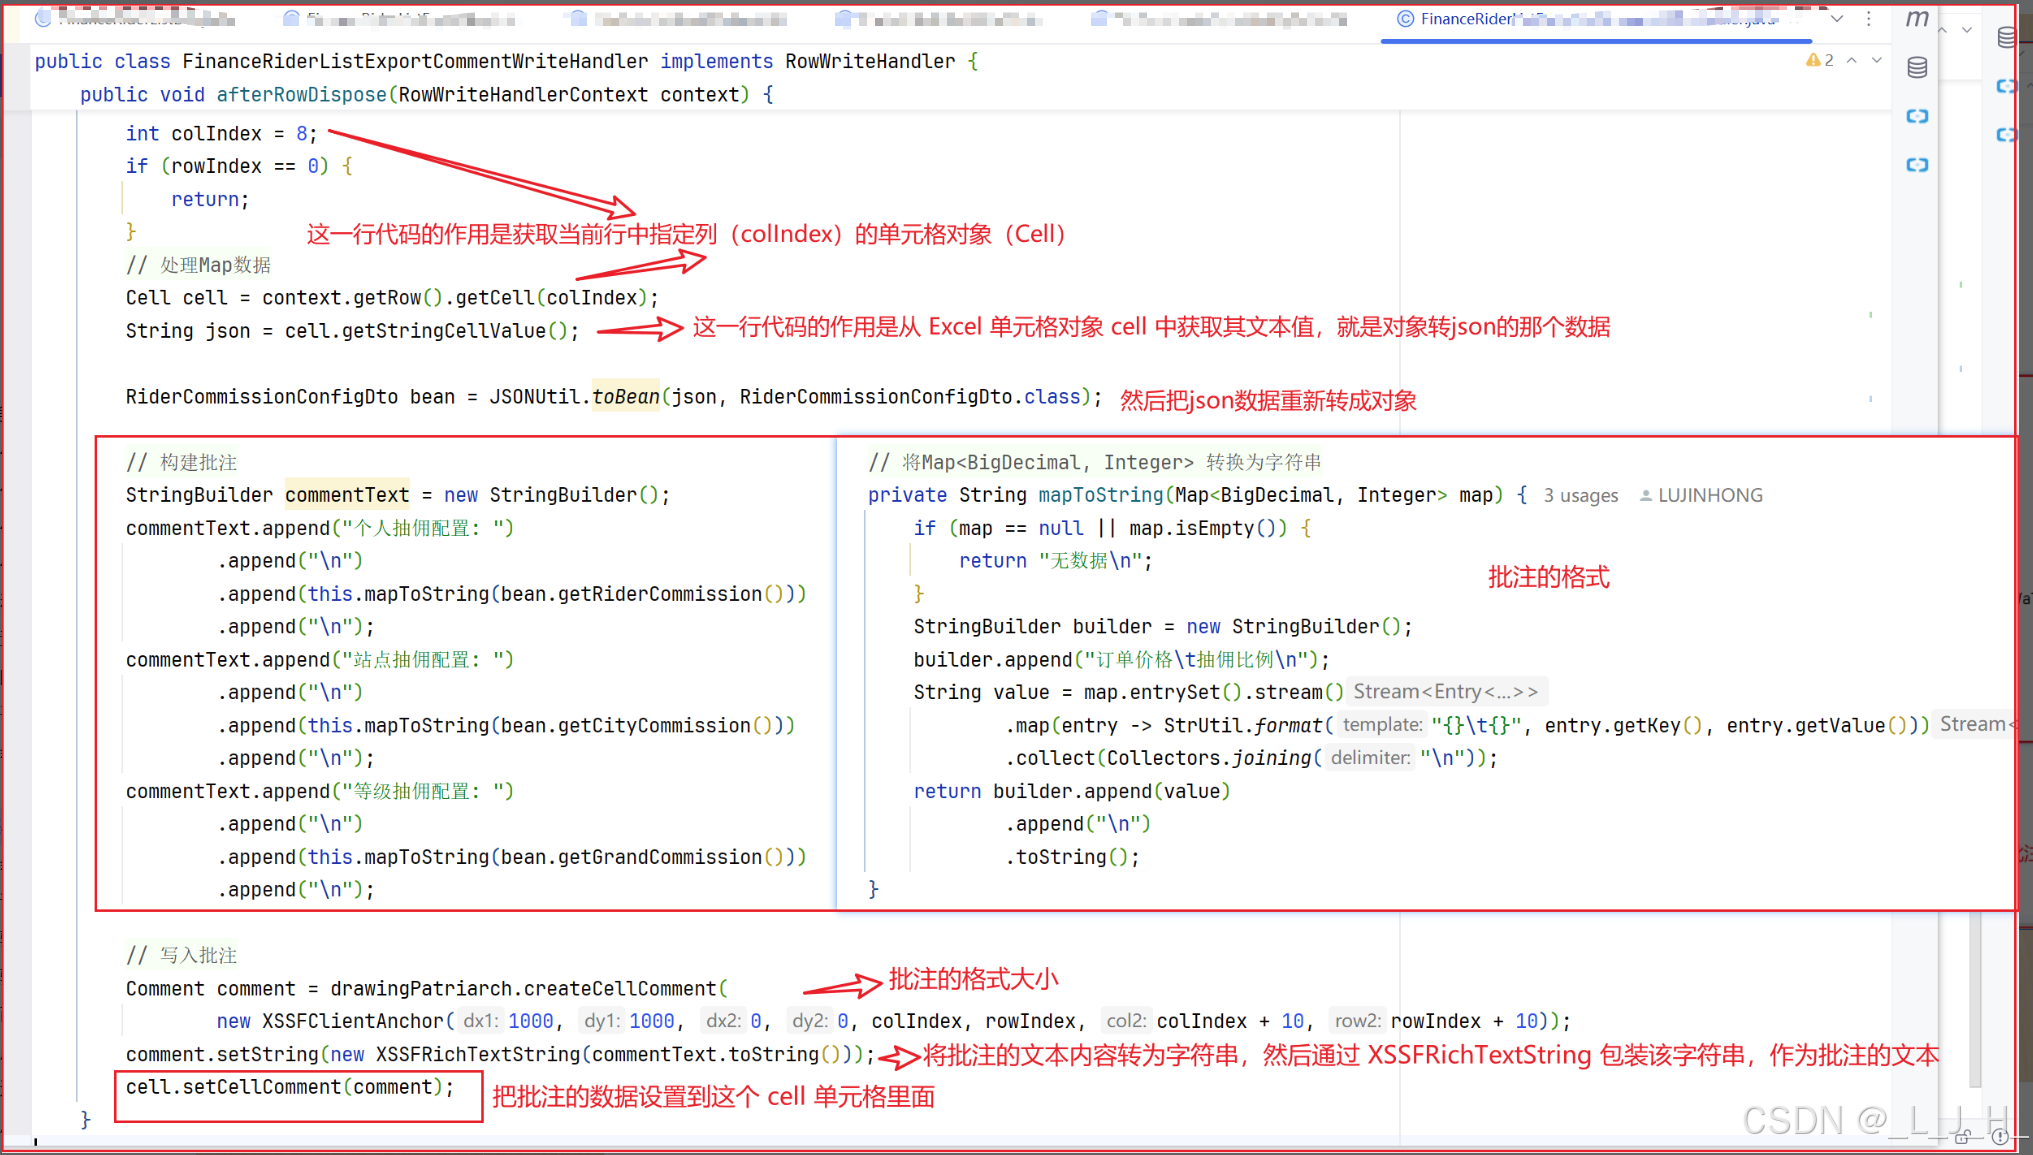Click the XSSFRichTextString class name
Viewport: 2033px width, 1155px height.
[478, 1054]
